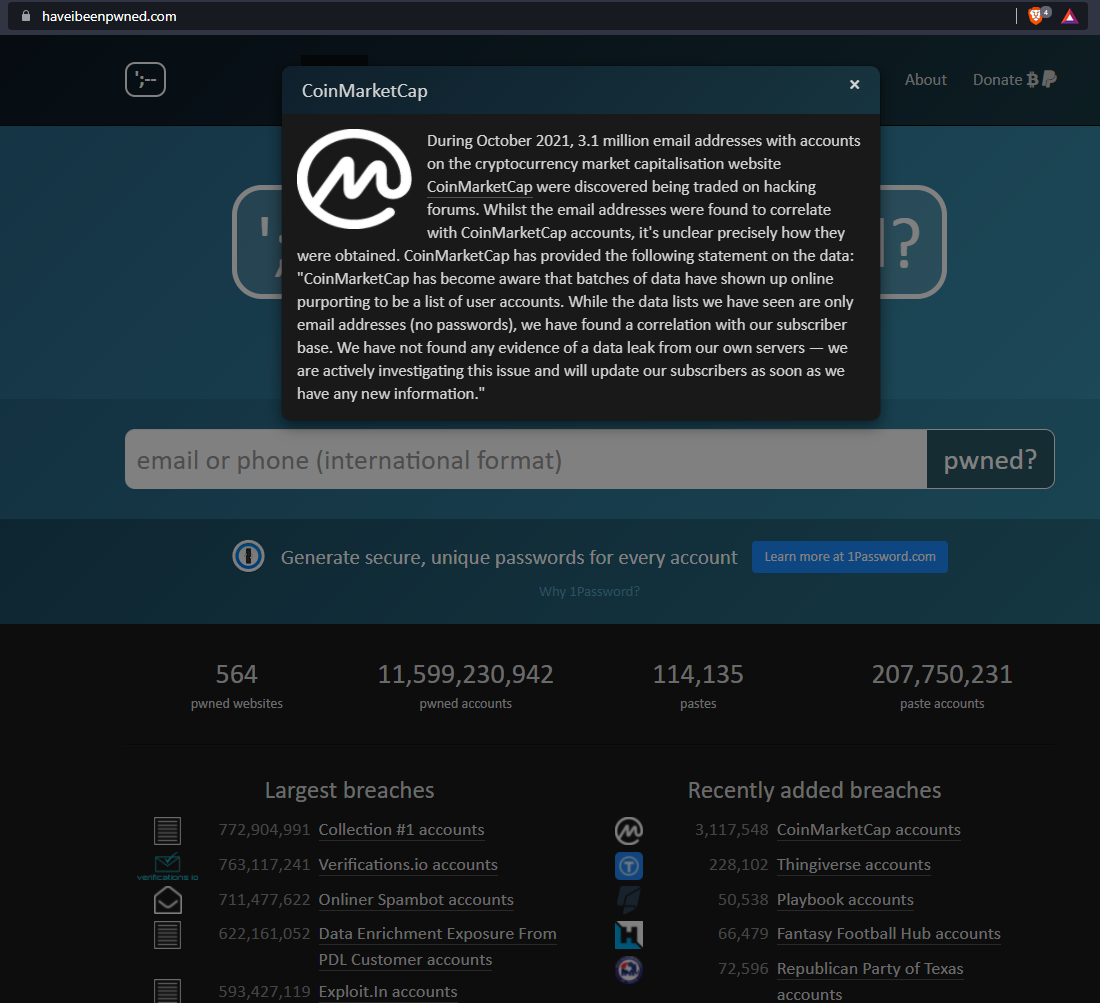Open Verifications.io accounts link
Image resolution: width=1100 pixels, height=1003 pixels.
coord(408,865)
